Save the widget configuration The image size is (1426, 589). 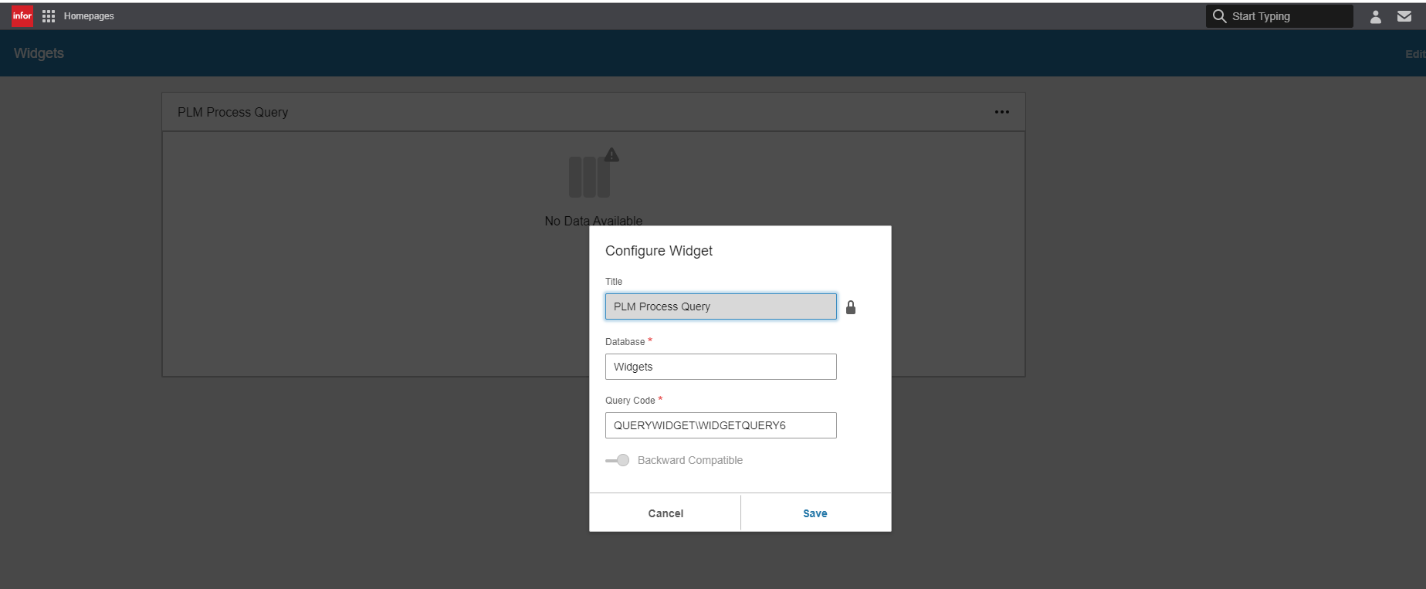815,513
